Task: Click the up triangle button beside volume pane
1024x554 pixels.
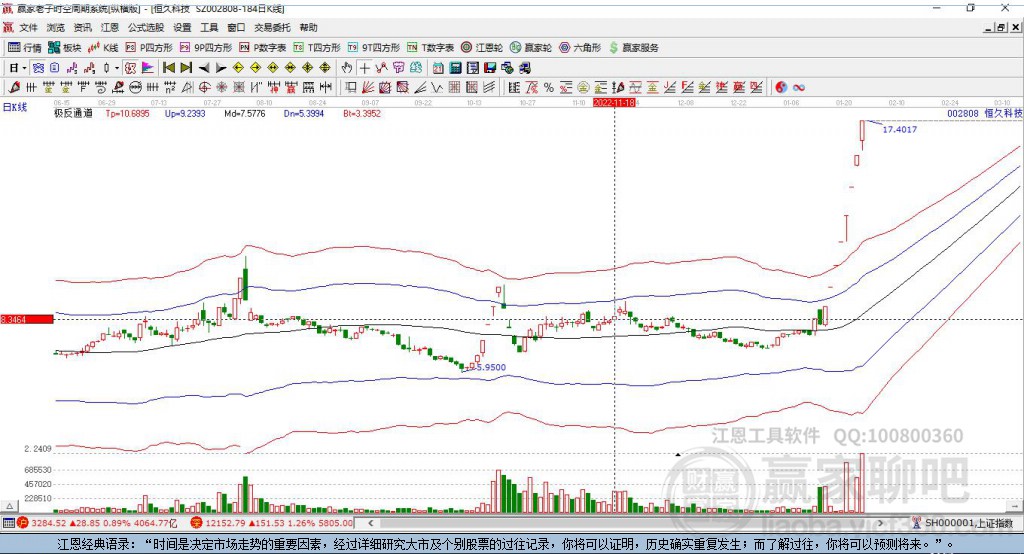Action: (9, 506)
